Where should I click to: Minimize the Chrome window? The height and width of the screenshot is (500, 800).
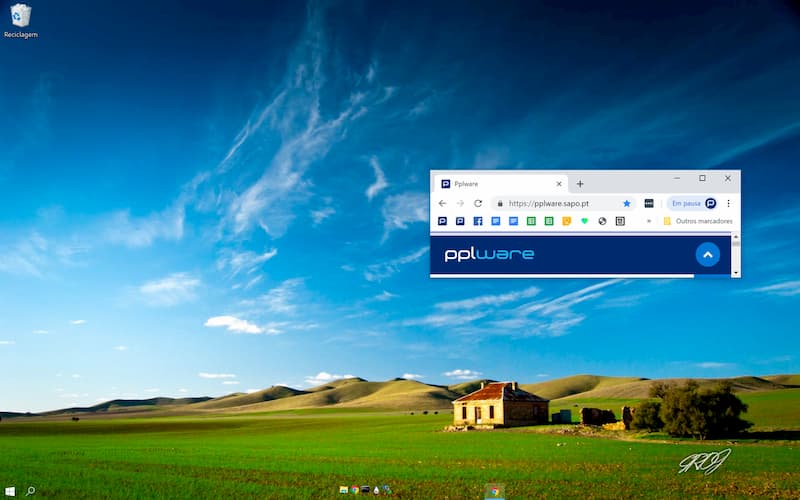coord(677,178)
